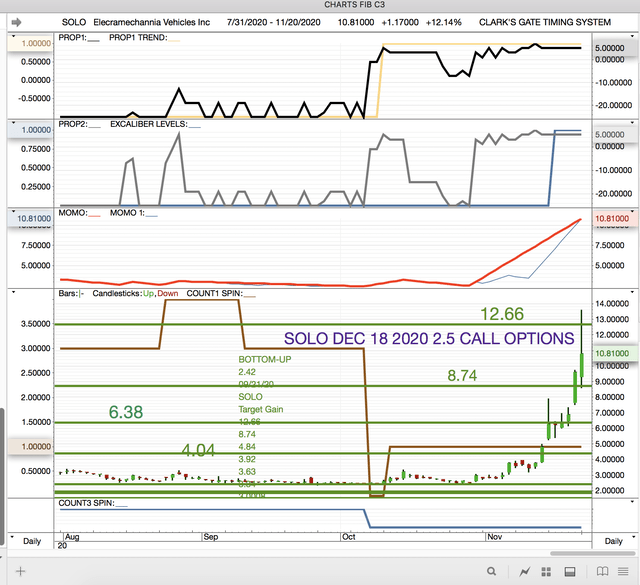Click the CLARK'S GATE TIMING SYSTEM title

click(x=545, y=22)
